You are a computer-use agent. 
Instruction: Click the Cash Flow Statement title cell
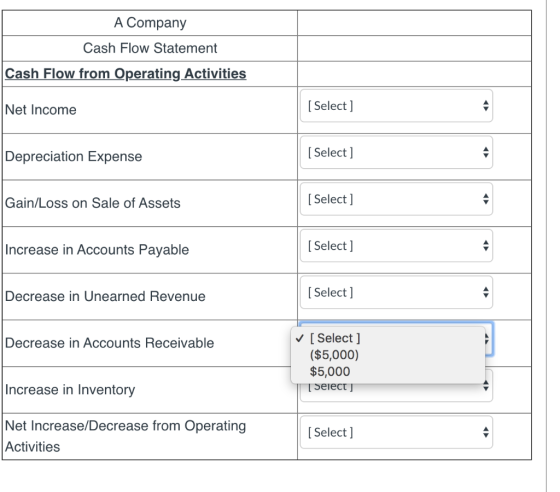(150, 48)
